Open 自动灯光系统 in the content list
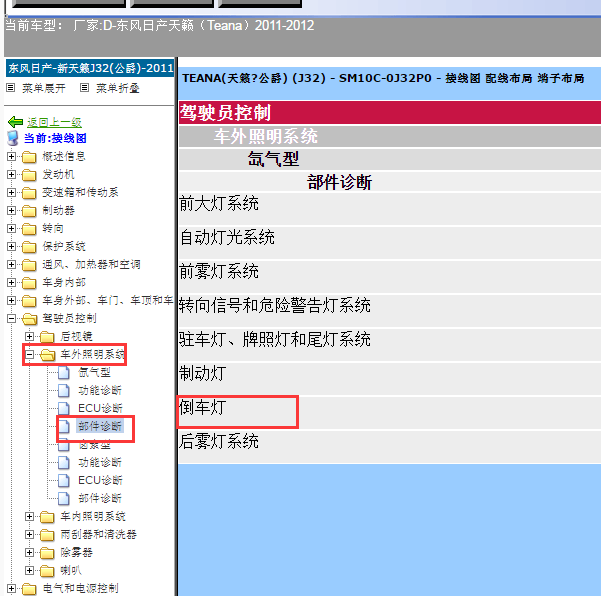 (227, 238)
